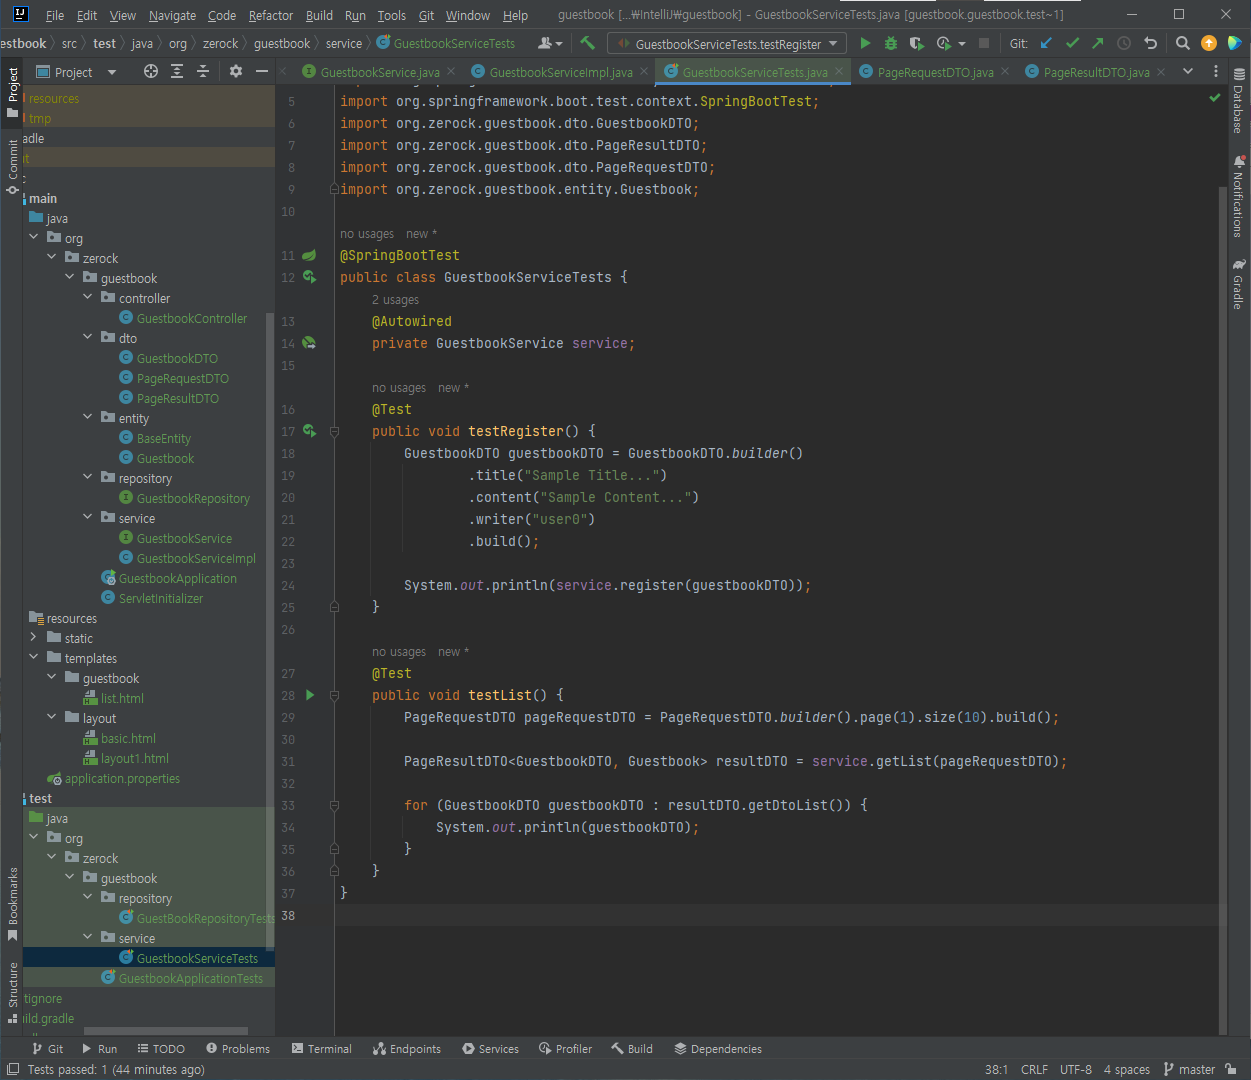Open the Project view selector dropdown

[77, 72]
